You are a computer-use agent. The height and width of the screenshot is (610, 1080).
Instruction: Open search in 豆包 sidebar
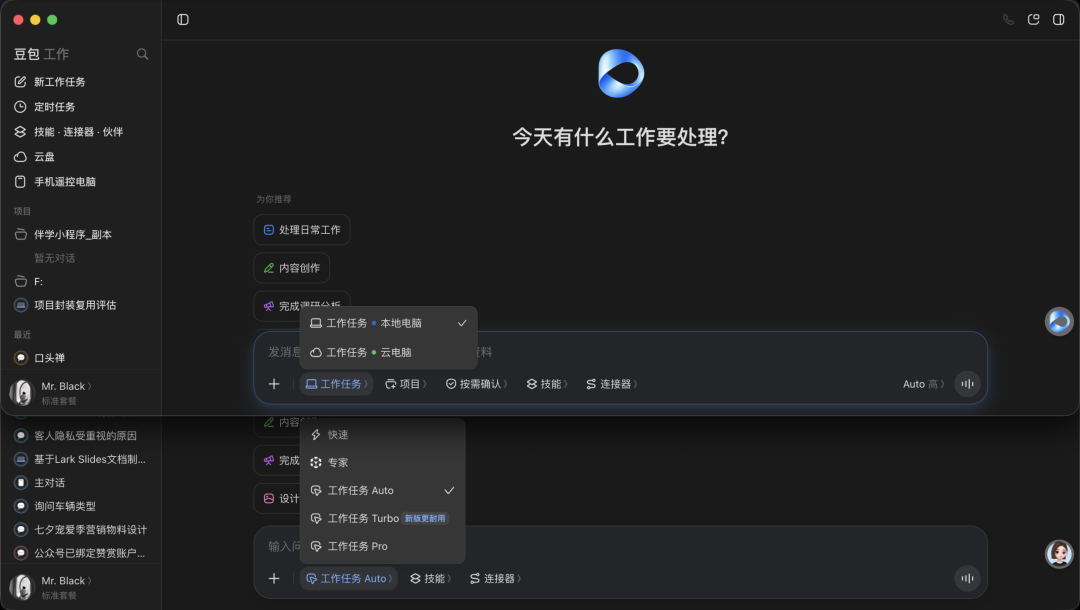pyautogui.click(x=142, y=54)
